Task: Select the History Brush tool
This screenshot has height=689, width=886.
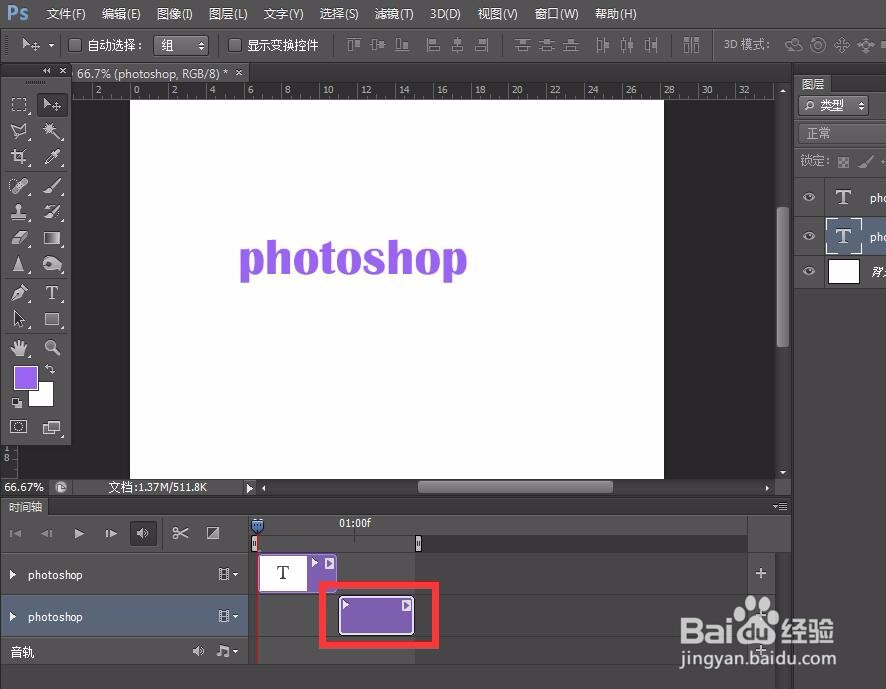Action: point(52,212)
